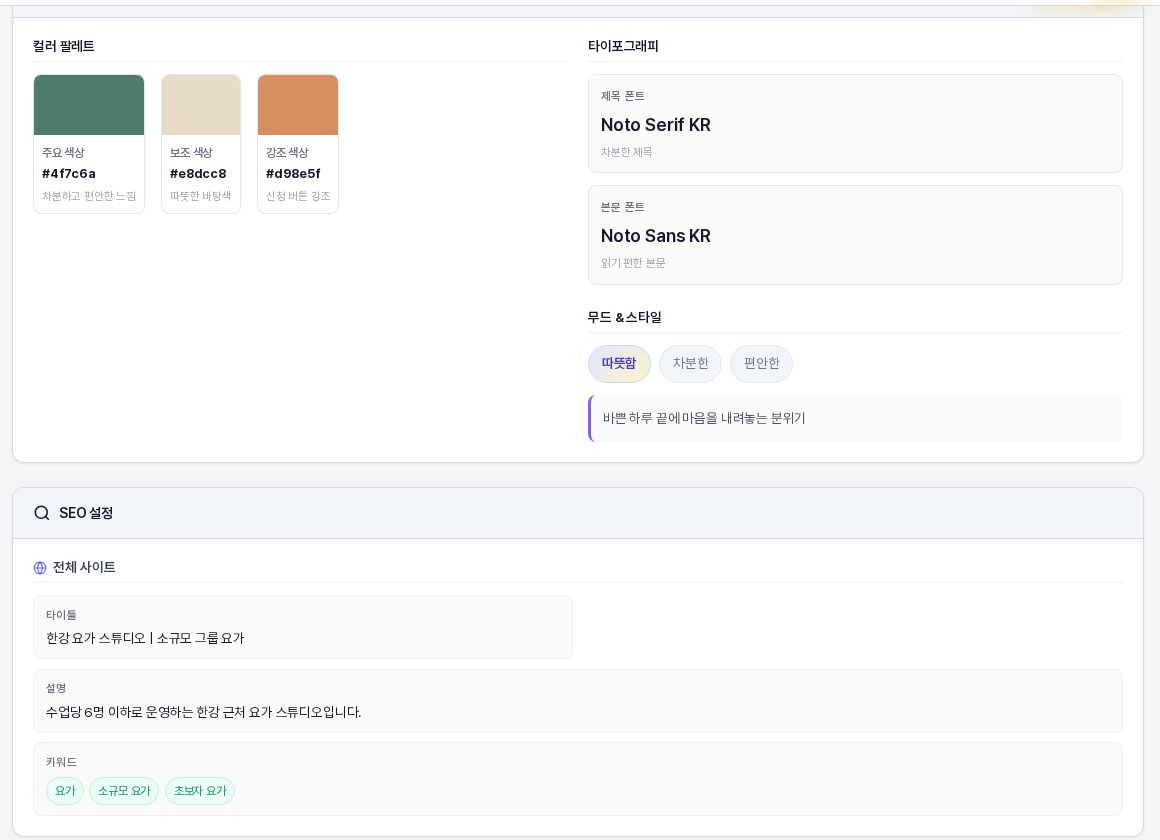Image resolution: width=1160 pixels, height=840 pixels.
Task: Toggle the 따뜻함 mood chip
Action: [x=619, y=363]
